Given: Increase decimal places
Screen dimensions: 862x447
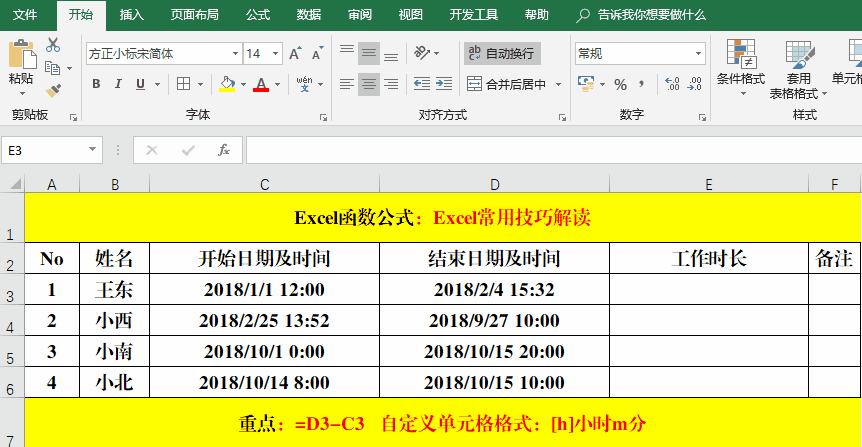Looking at the screenshot, I should coord(672,84).
